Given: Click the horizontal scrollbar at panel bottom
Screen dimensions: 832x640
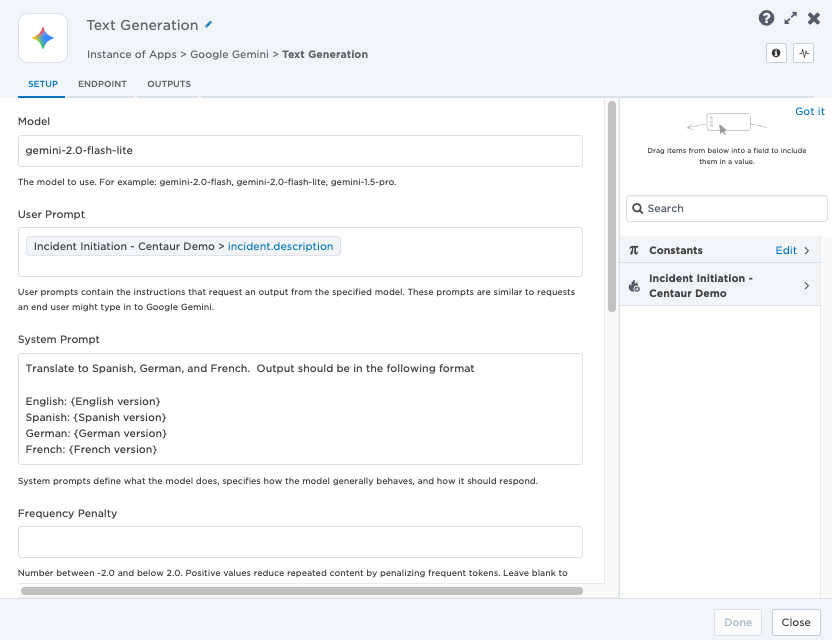Looking at the screenshot, I should (301, 591).
